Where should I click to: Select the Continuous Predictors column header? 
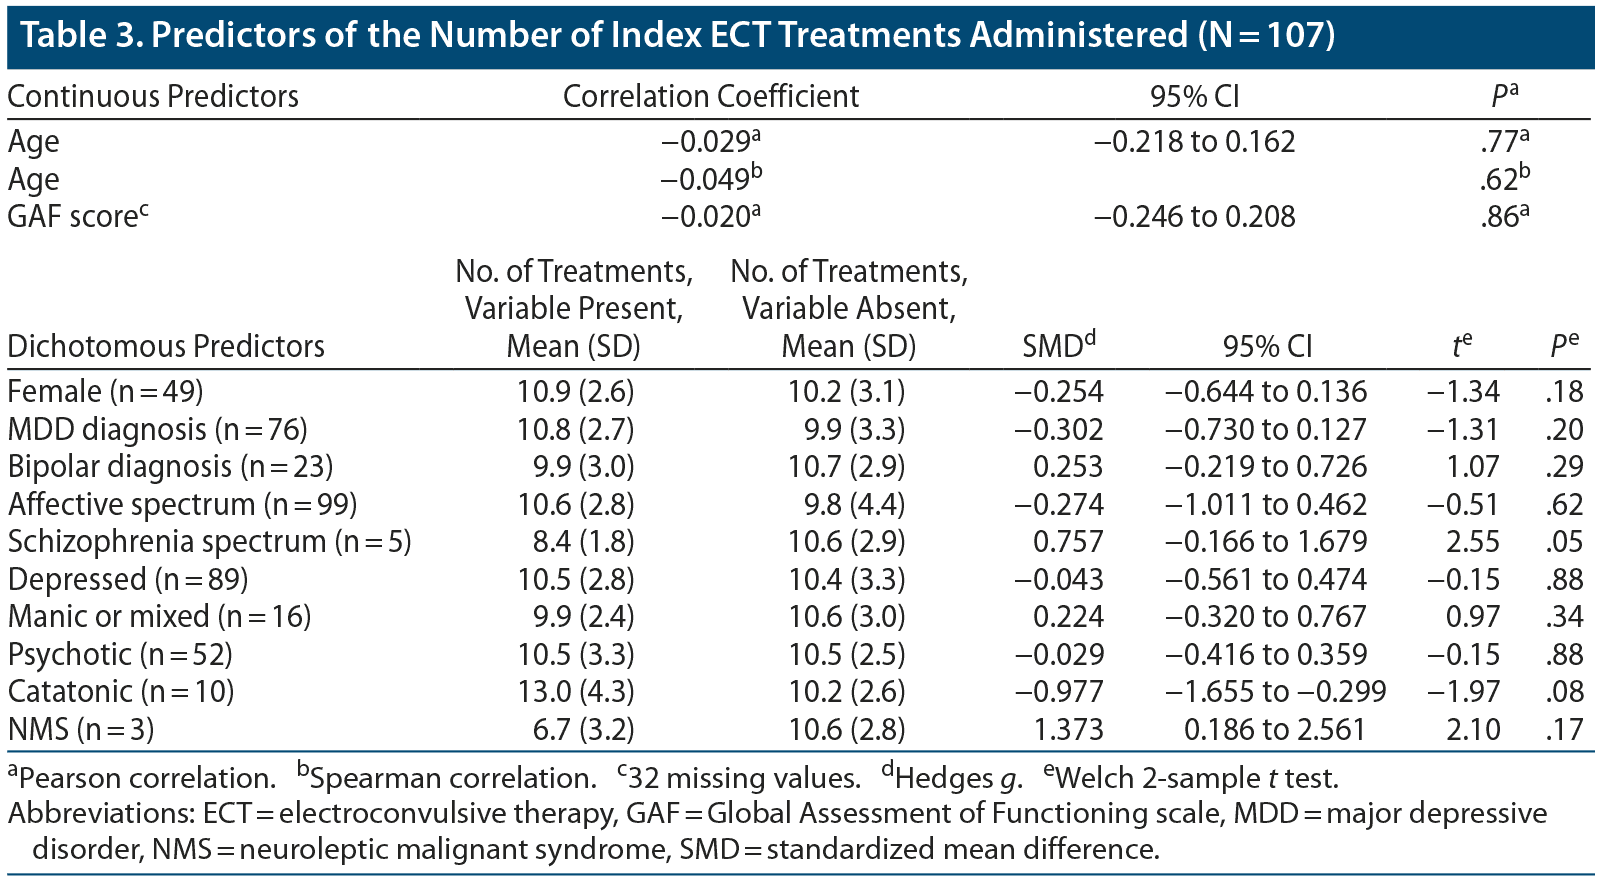[153, 96]
